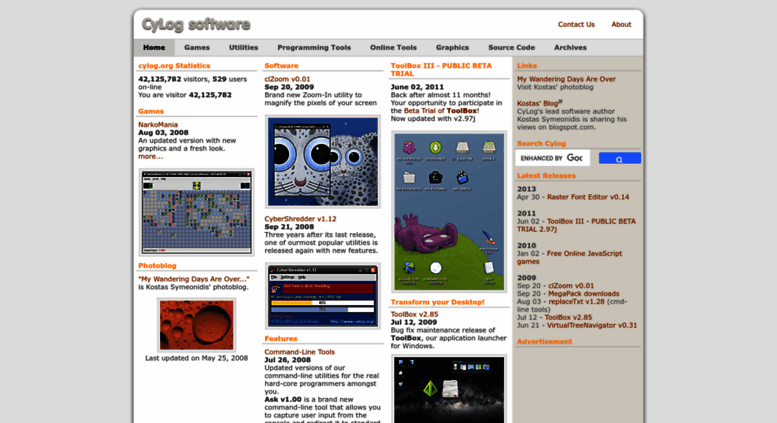This screenshot has height=423, width=777.
Task: View the Archives tab
Action: 570,48
